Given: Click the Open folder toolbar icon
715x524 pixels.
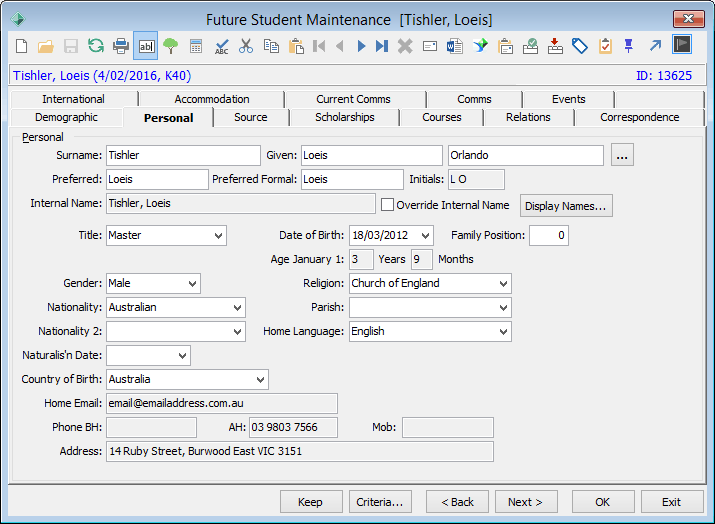Looking at the screenshot, I should (x=46, y=46).
